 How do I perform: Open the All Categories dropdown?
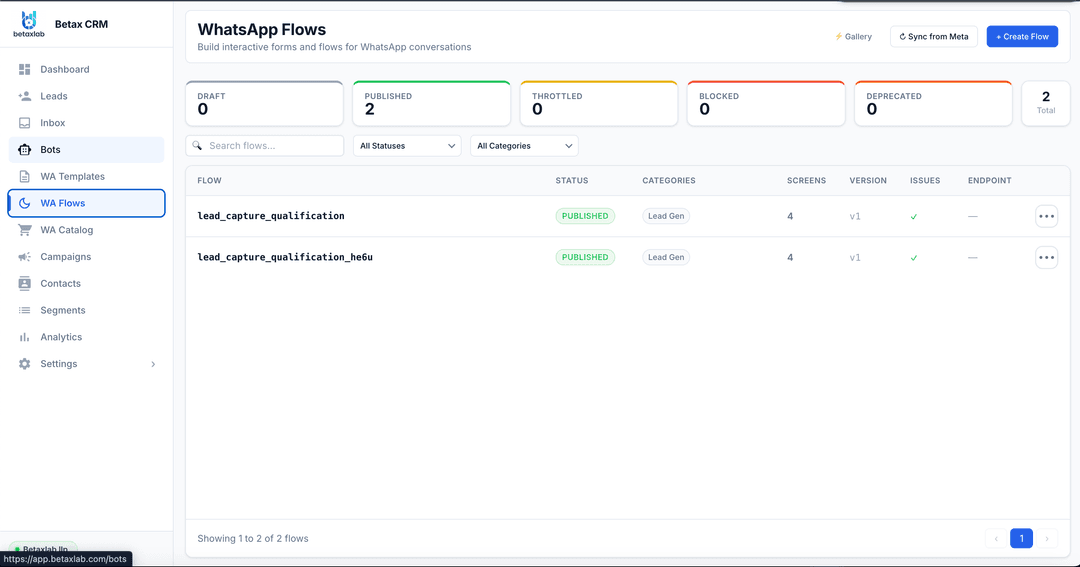click(x=524, y=146)
